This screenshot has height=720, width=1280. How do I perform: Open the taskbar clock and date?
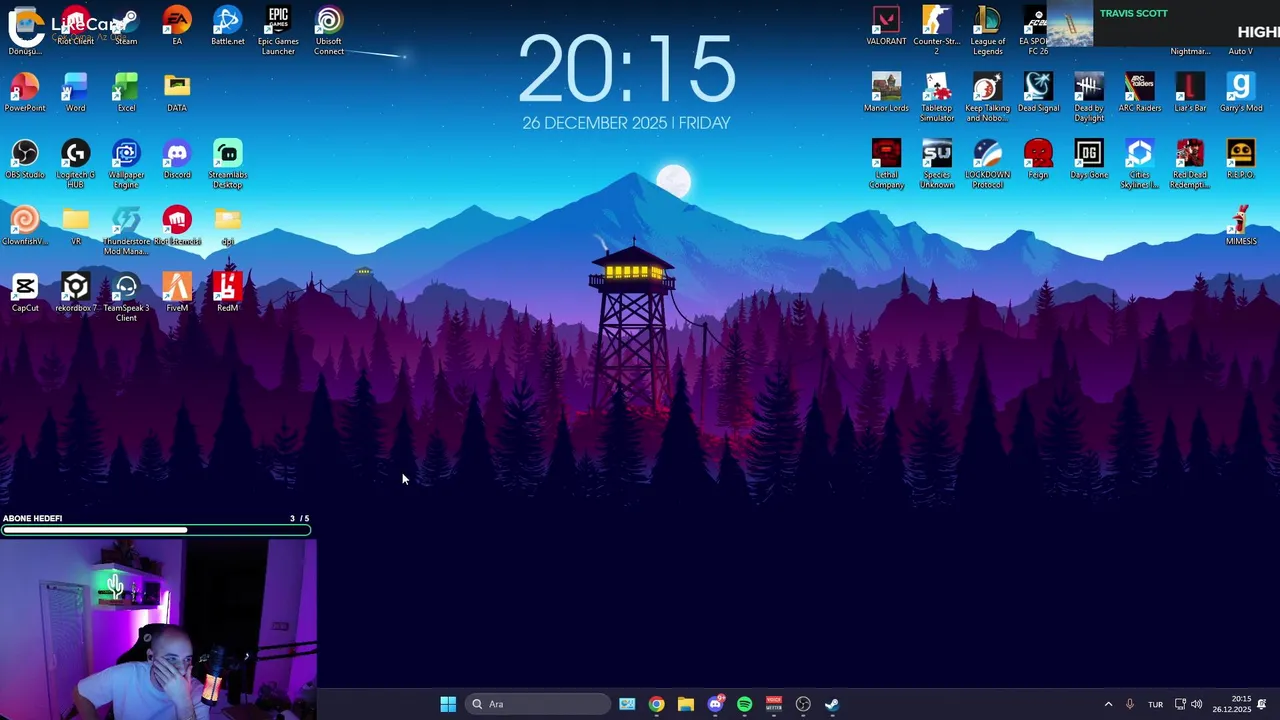1231,704
